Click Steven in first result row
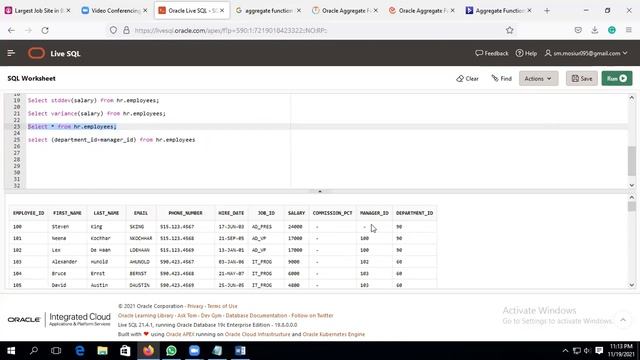 60,227
